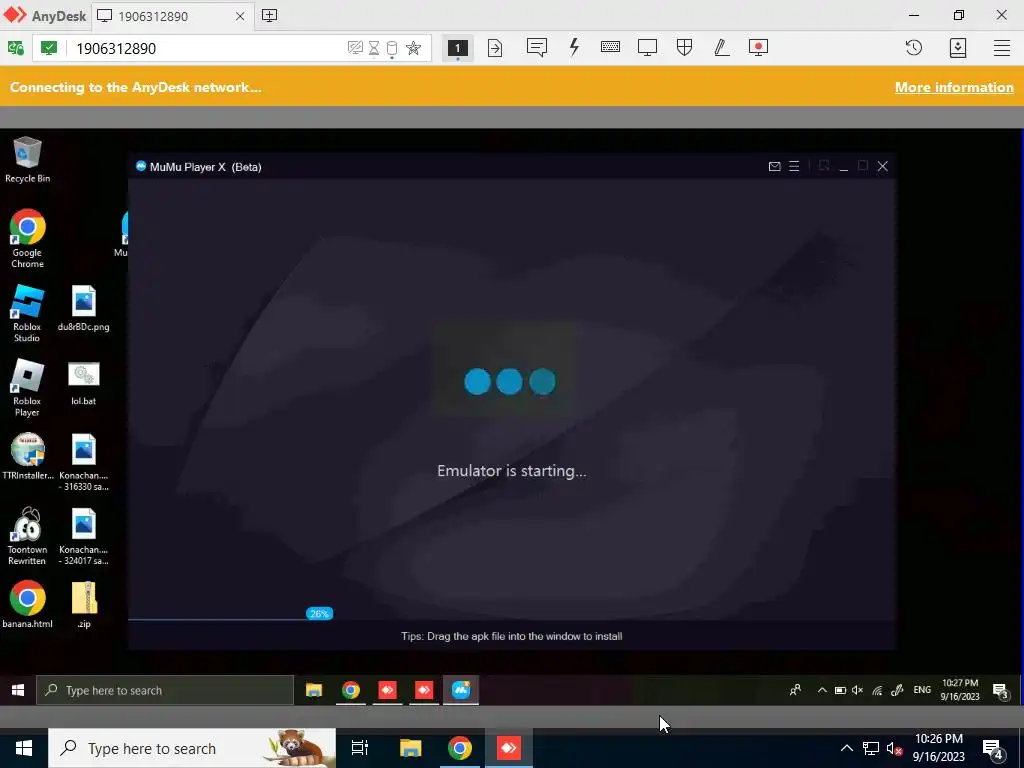
Task: Open the local Windows Start button
Action: 24,748
